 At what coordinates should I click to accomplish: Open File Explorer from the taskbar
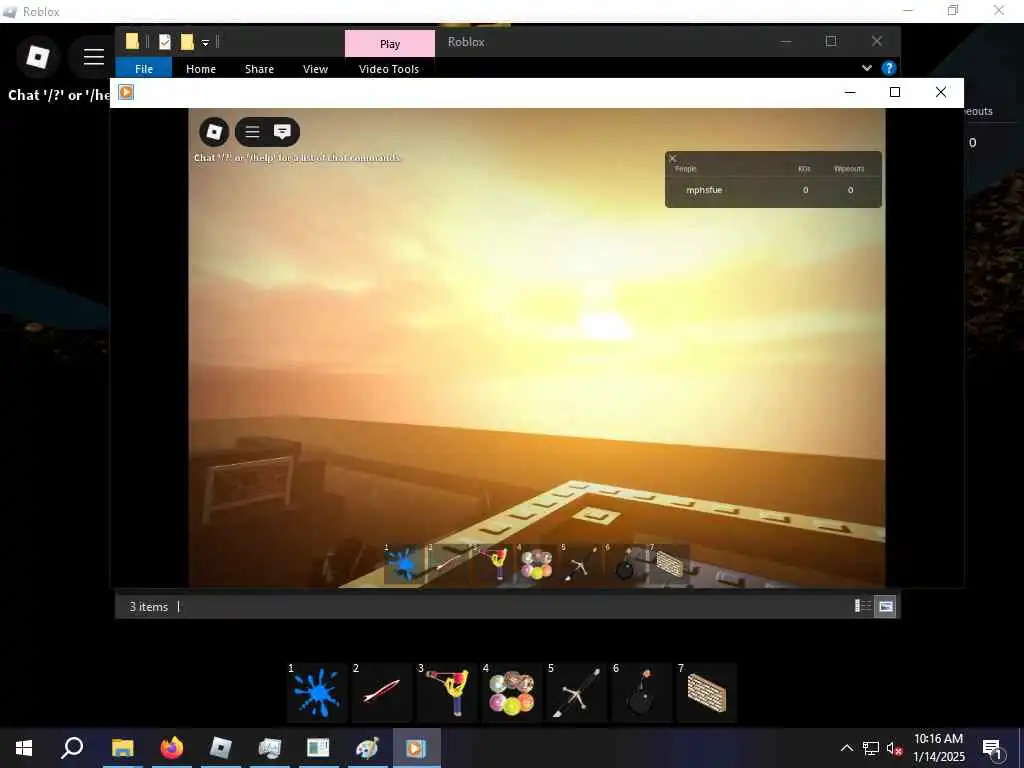[122, 748]
